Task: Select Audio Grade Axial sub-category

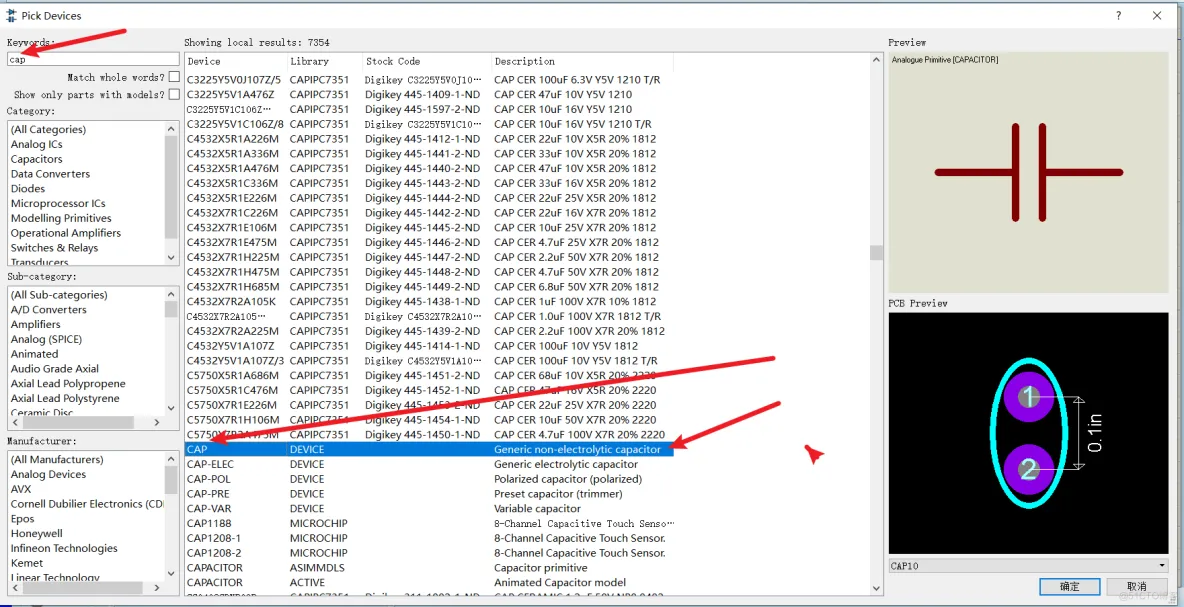Action: click(x=54, y=368)
